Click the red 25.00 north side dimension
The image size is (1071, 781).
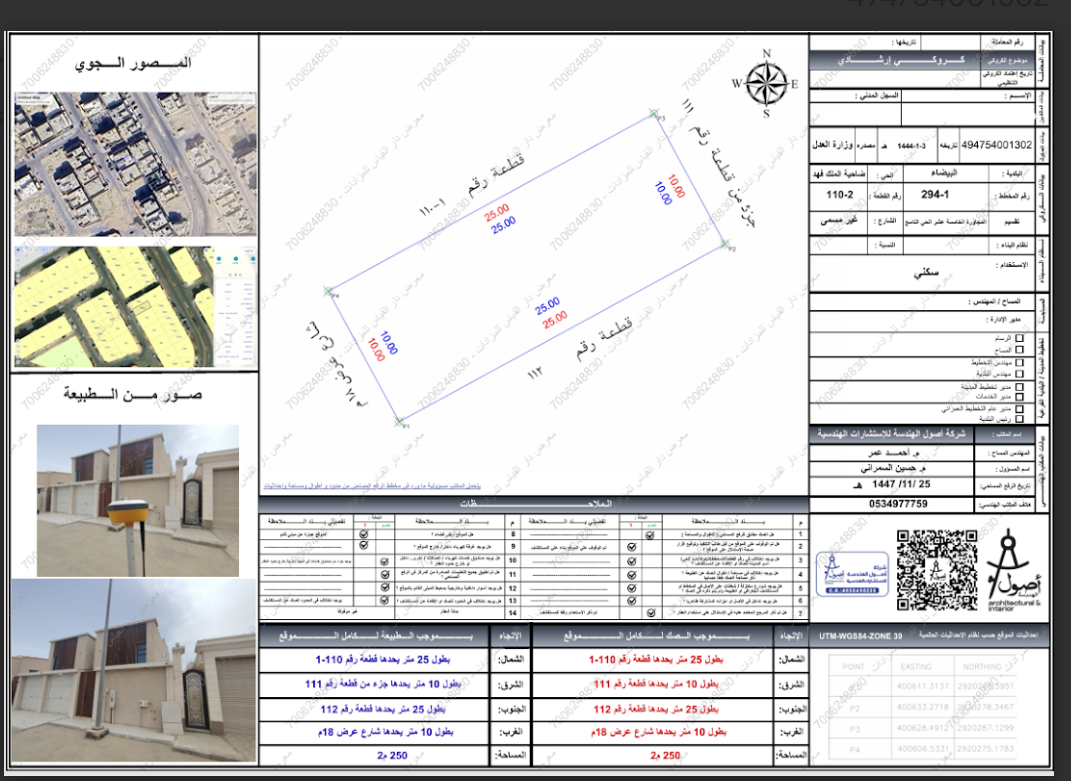[497, 213]
